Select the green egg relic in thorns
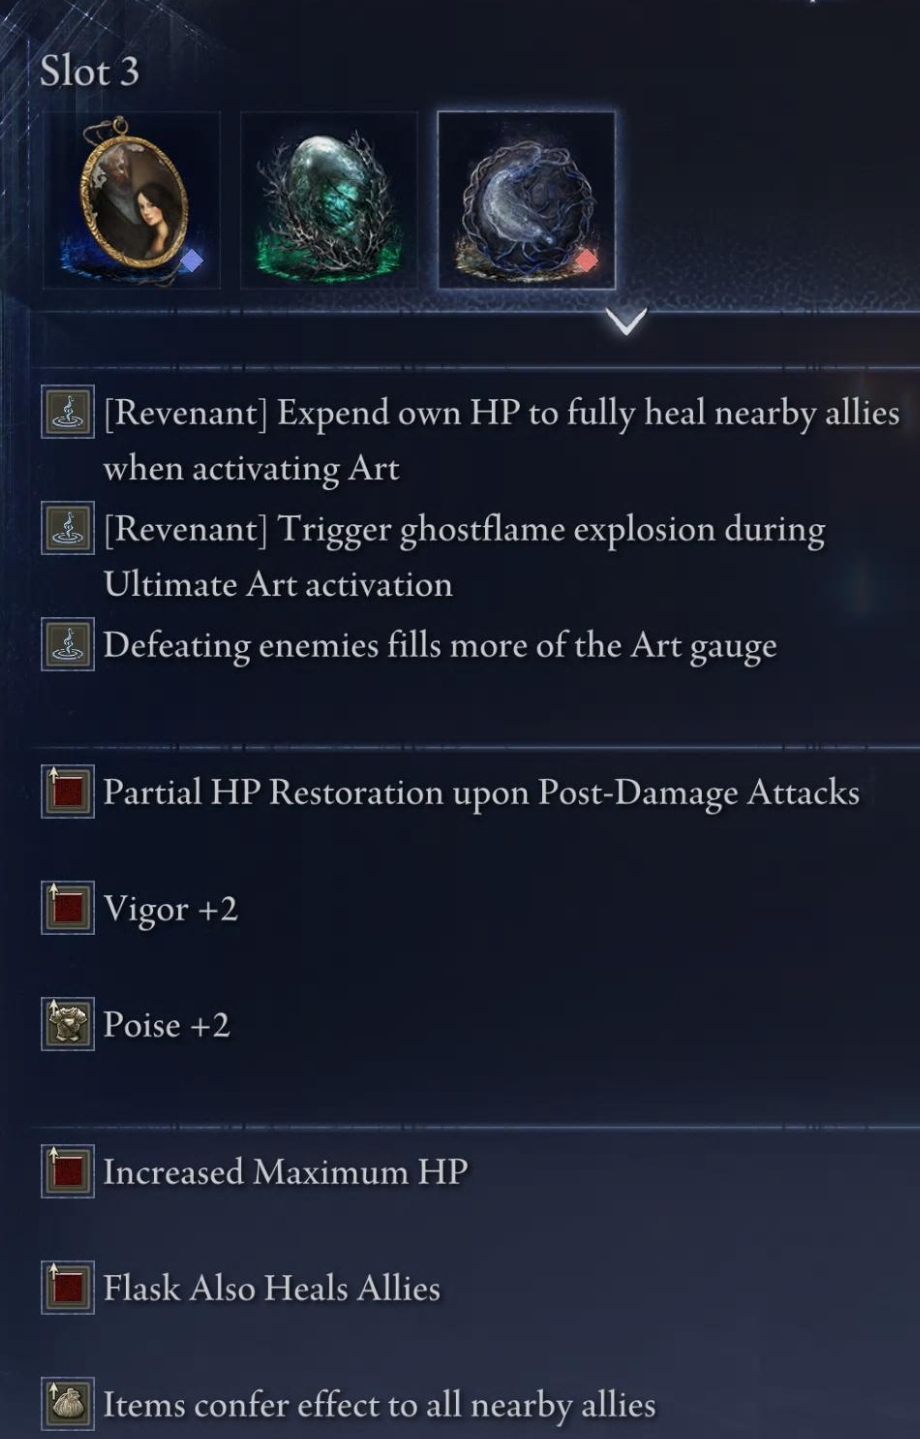 [329, 200]
